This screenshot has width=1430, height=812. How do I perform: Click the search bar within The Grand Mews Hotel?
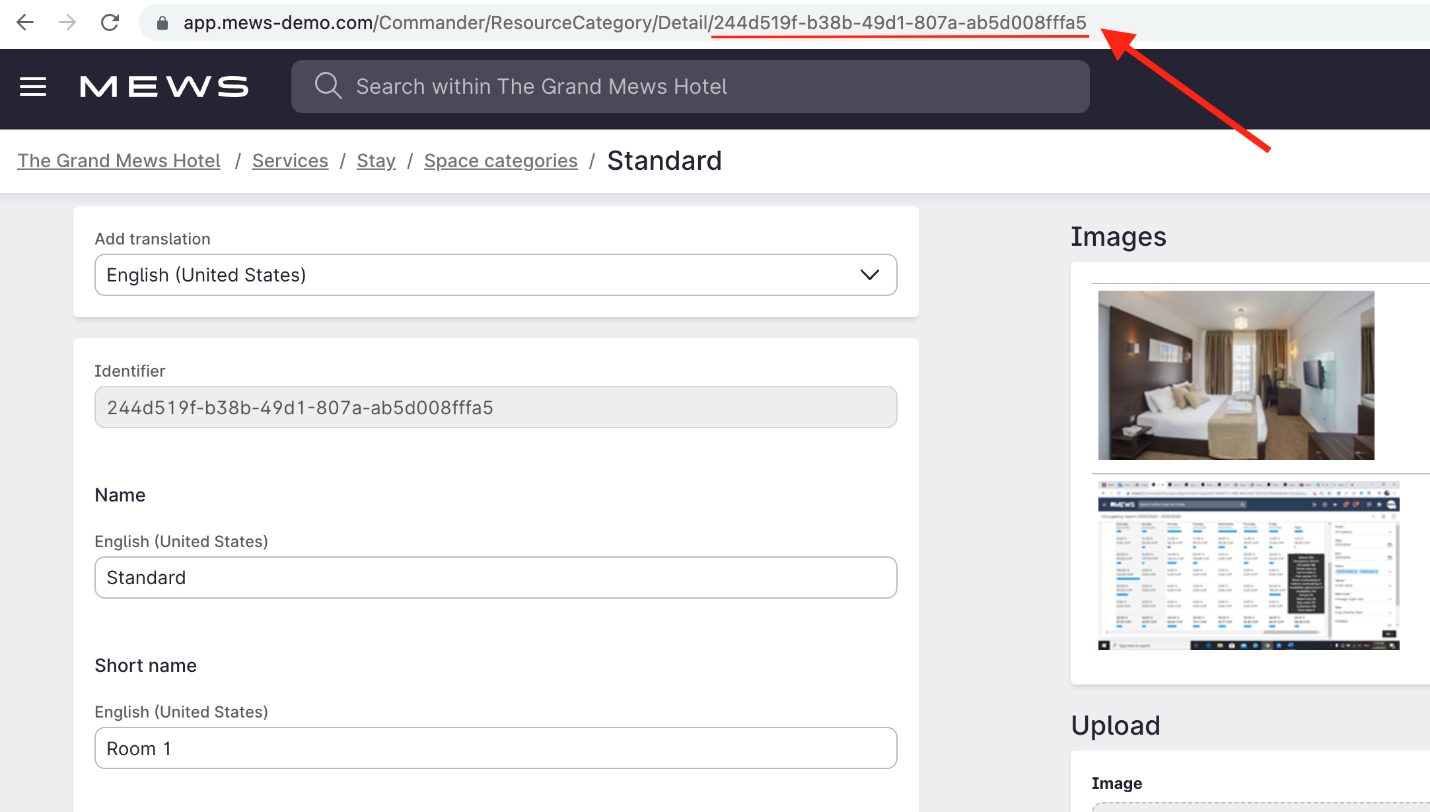[x=690, y=86]
